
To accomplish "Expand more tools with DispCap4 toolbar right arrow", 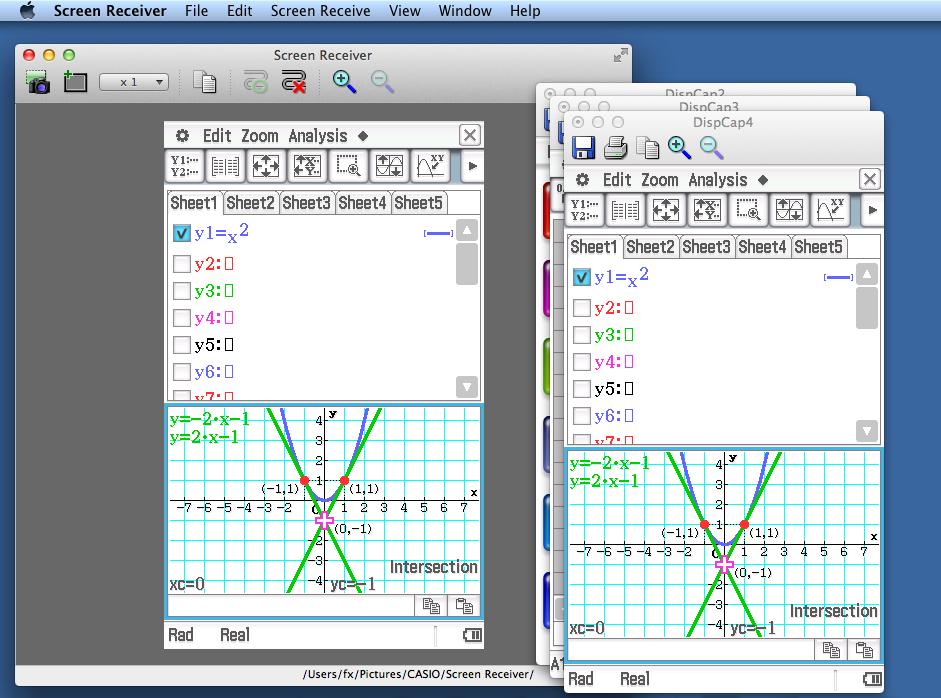I will [x=873, y=210].
